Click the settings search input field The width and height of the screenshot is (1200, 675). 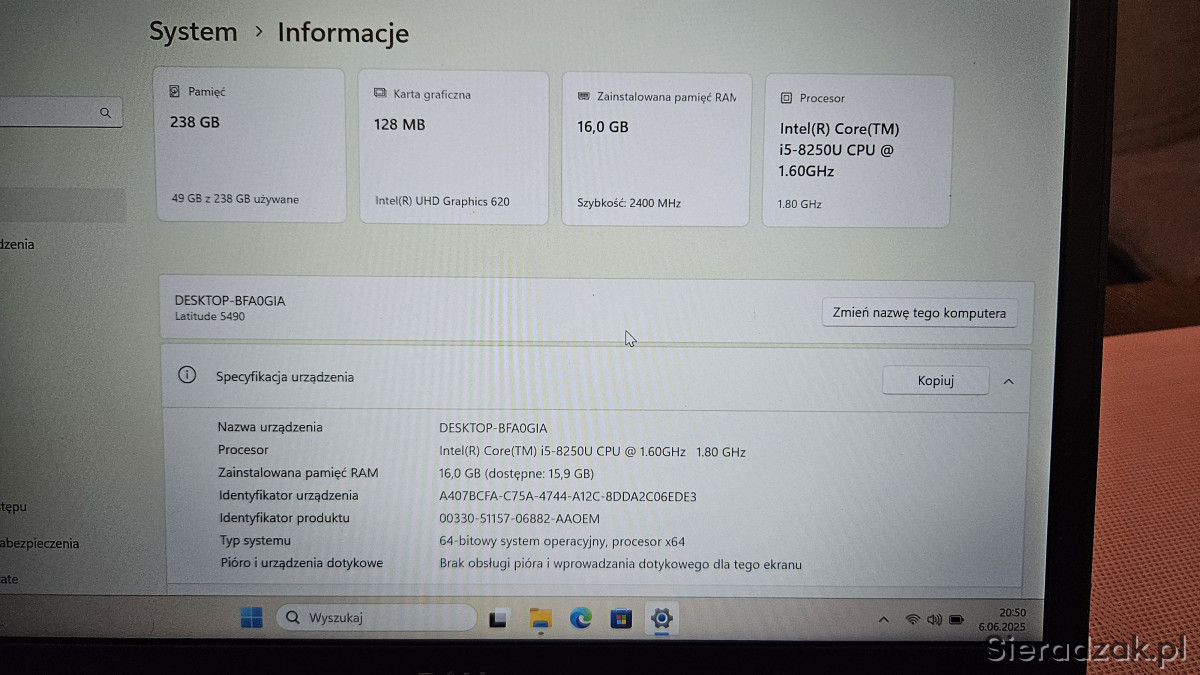click(x=60, y=113)
